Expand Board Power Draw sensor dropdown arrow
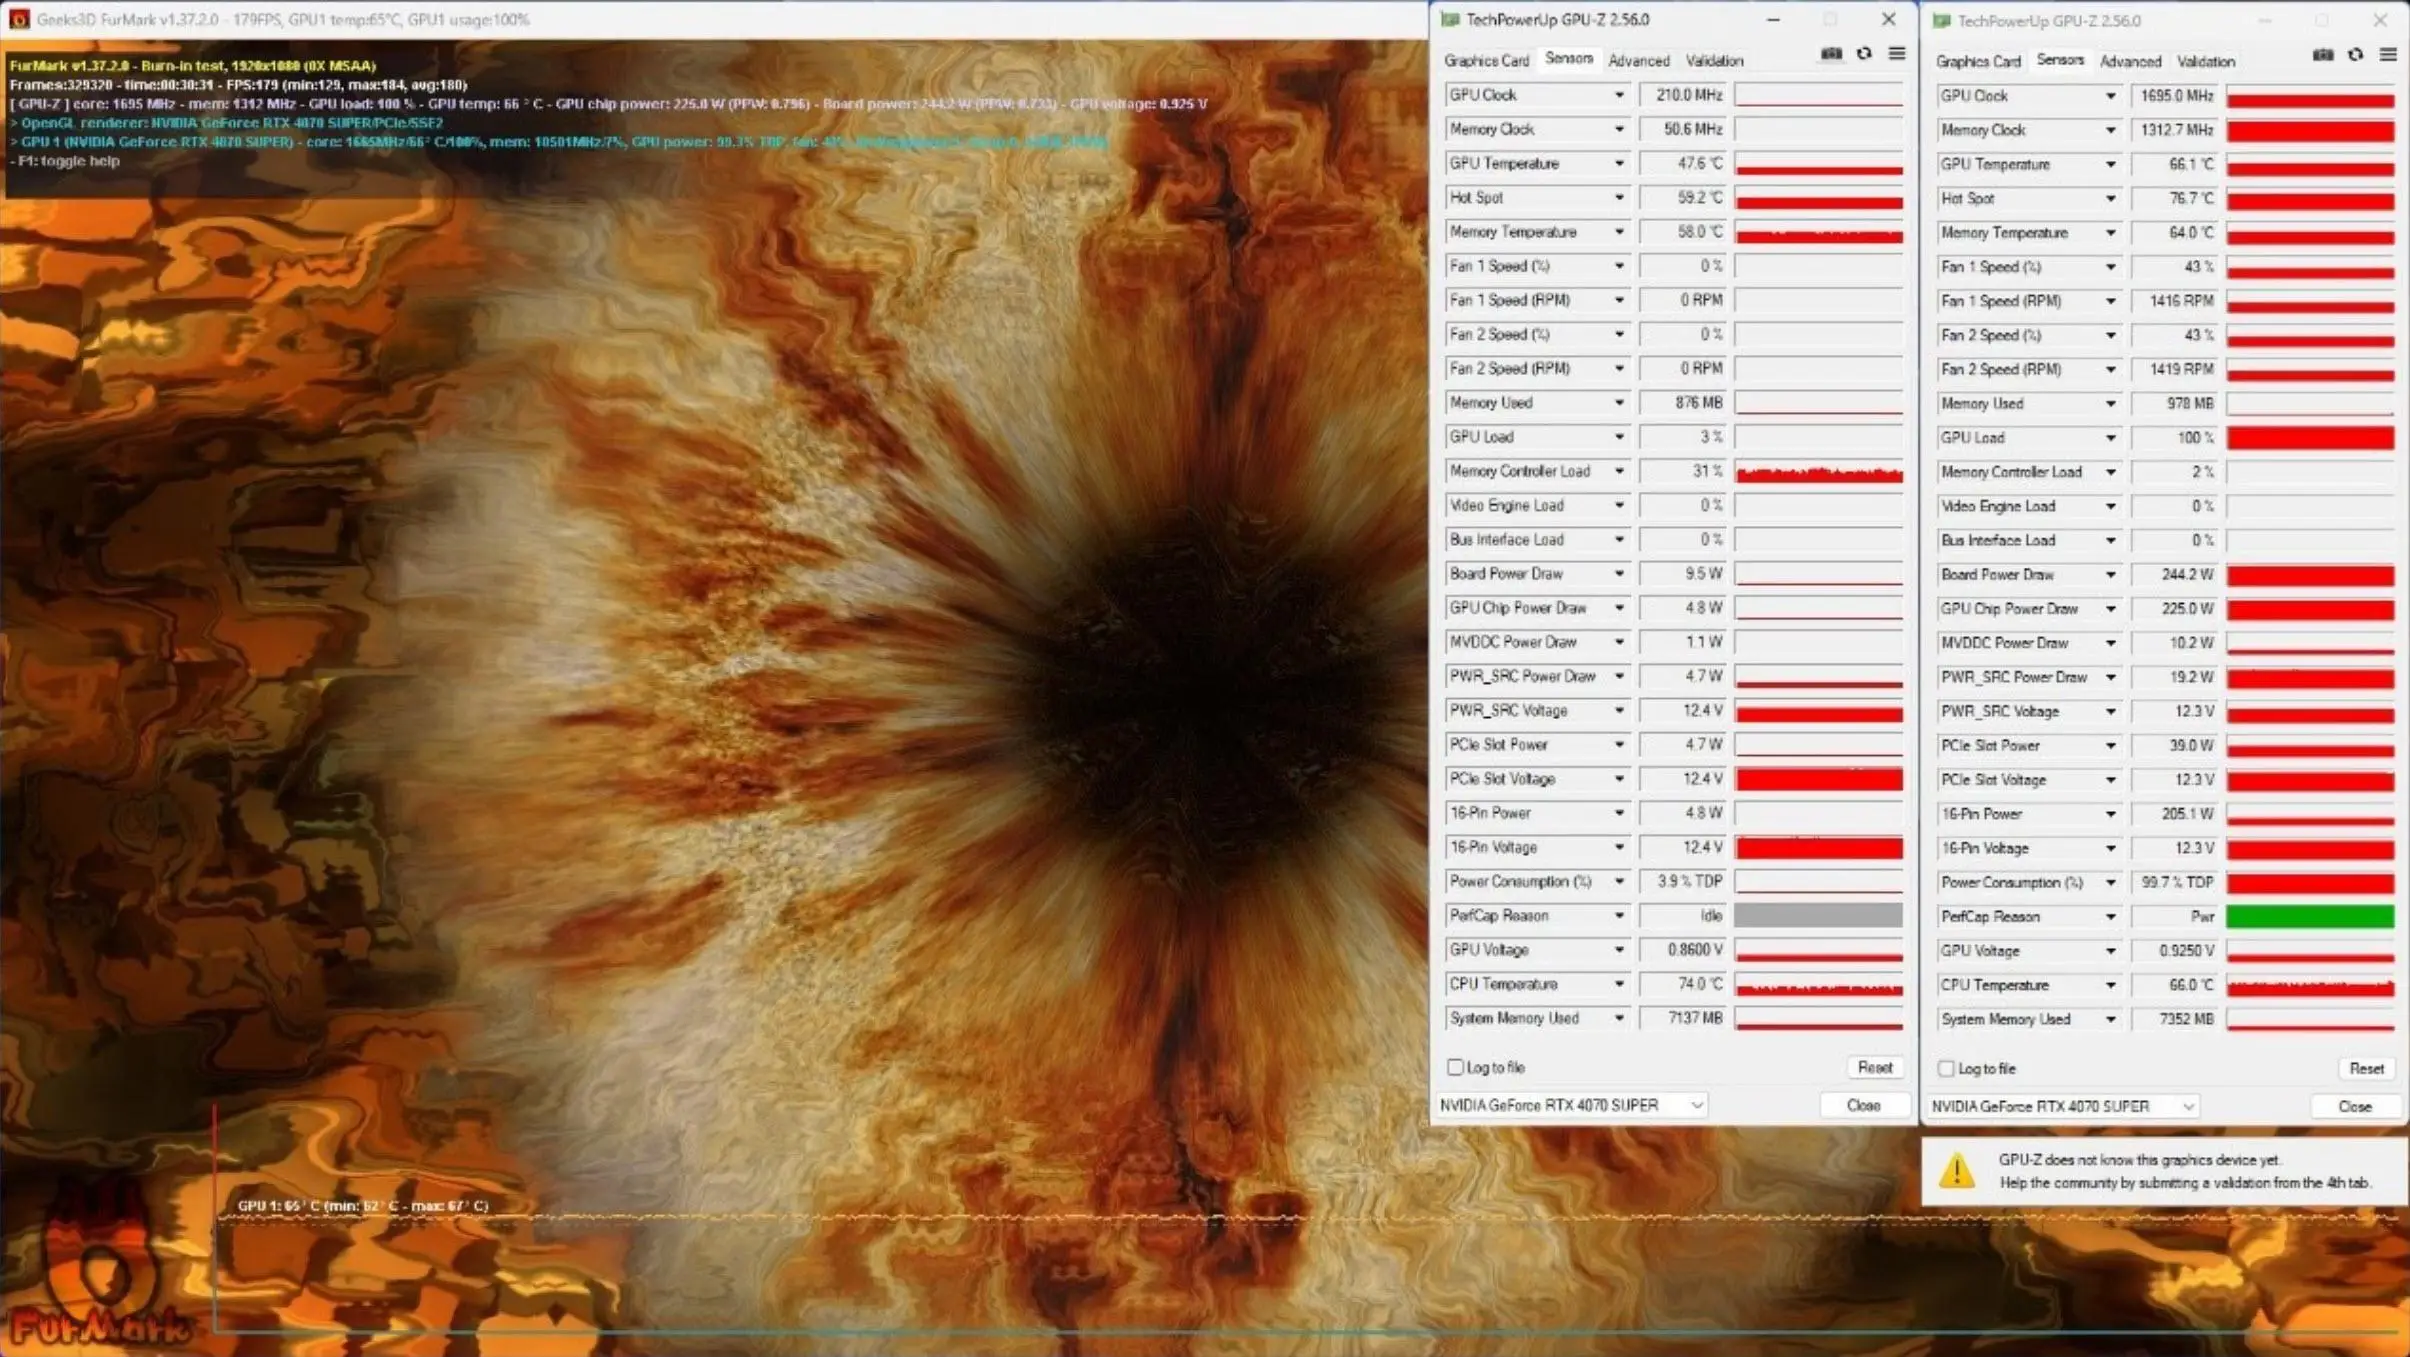2410x1357 pixels. pyautogui.click(x=1617, y=573)
